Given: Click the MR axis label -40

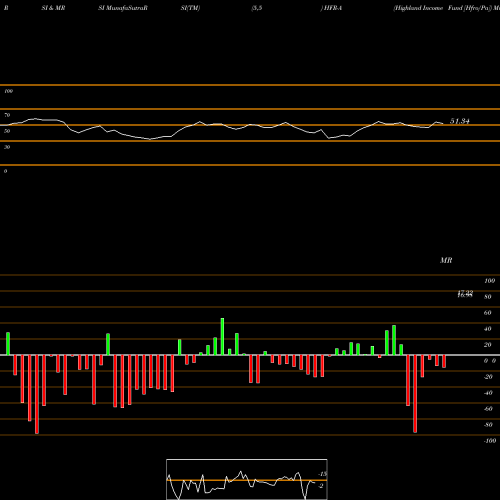Looking at the screenshot, I should click(488, 393).
